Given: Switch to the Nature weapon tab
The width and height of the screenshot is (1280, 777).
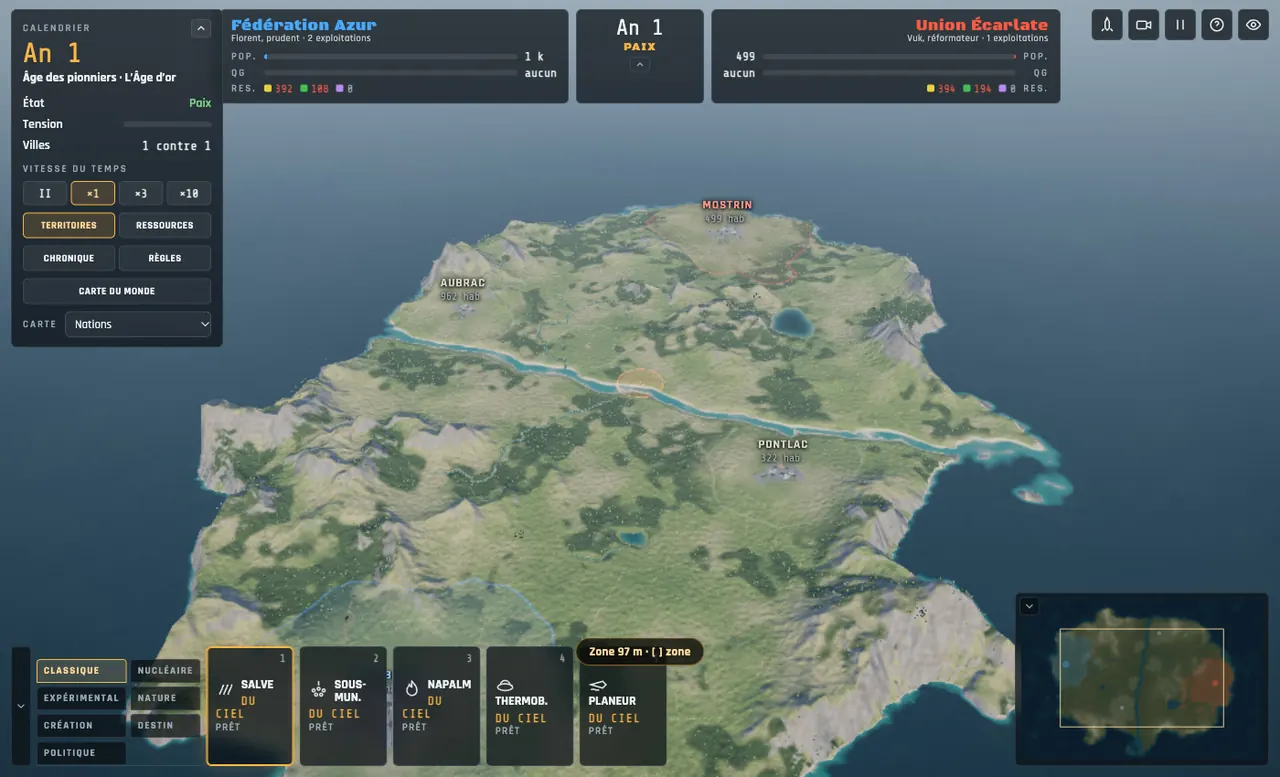Looking at the screenshot, I should tap(166, 698).
